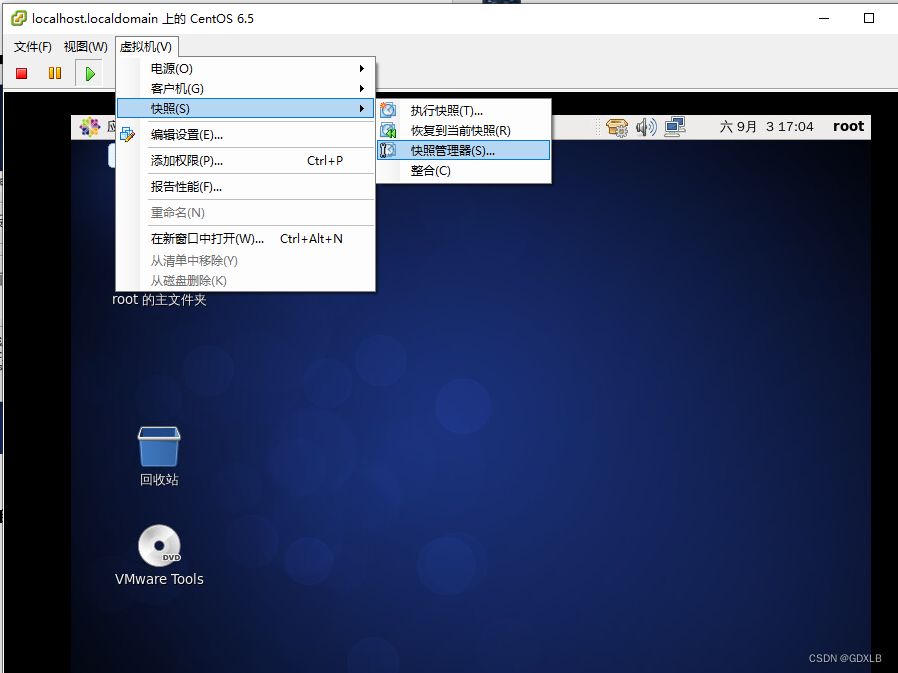
Task: Suspend the virtual machine via pause icon
Action: pyautogui.click(x=54, y=72)
